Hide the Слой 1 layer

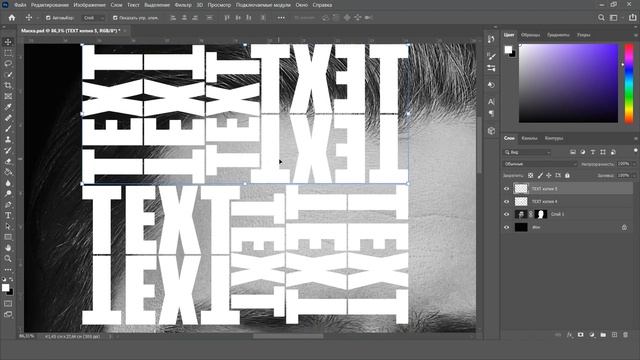tap(507, 214)
